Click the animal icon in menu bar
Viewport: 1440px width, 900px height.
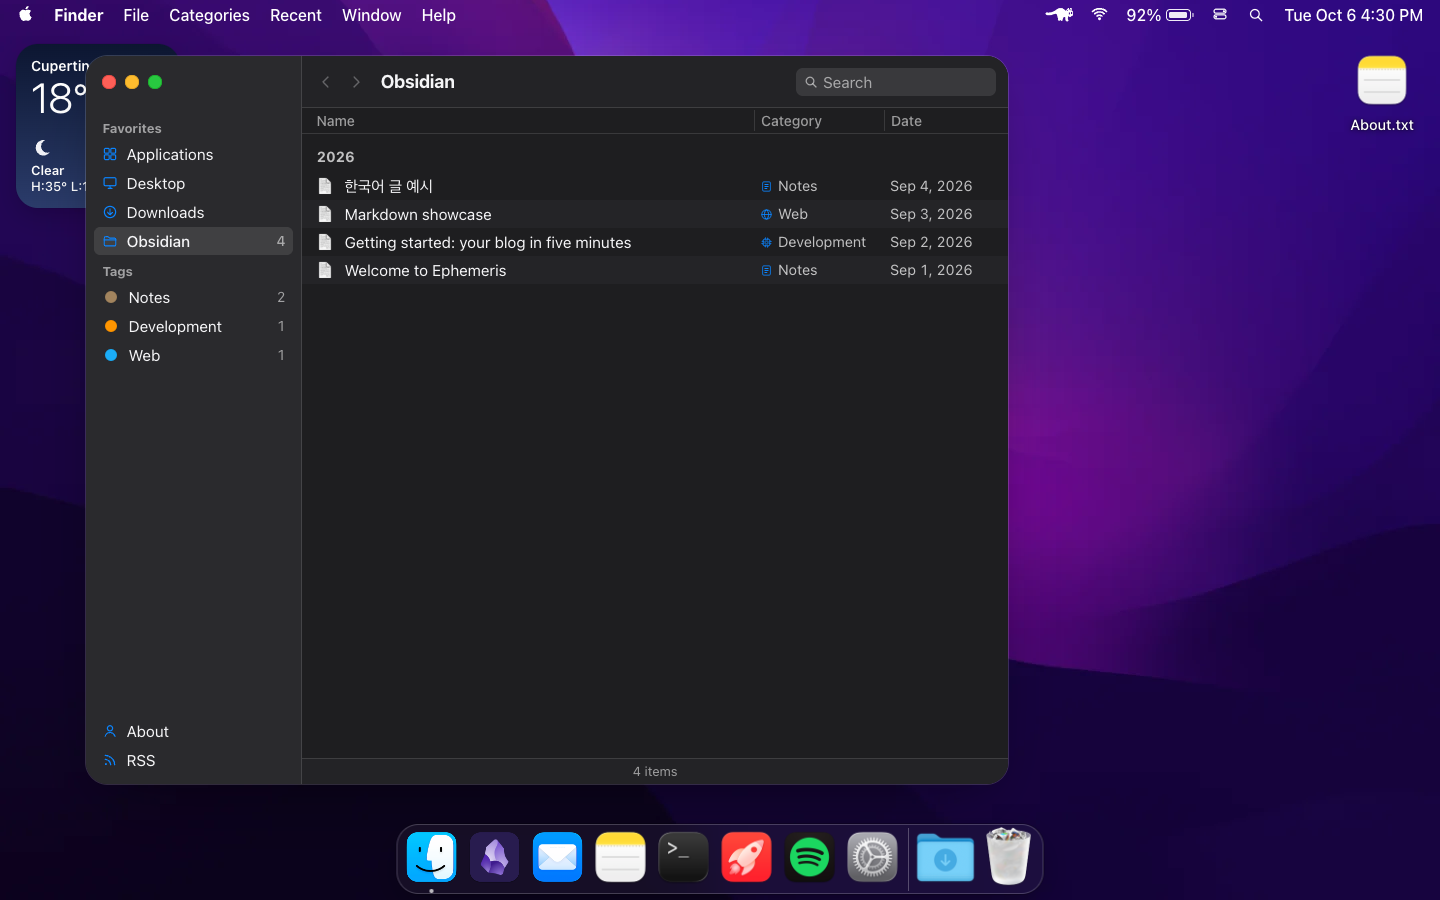1059,15
